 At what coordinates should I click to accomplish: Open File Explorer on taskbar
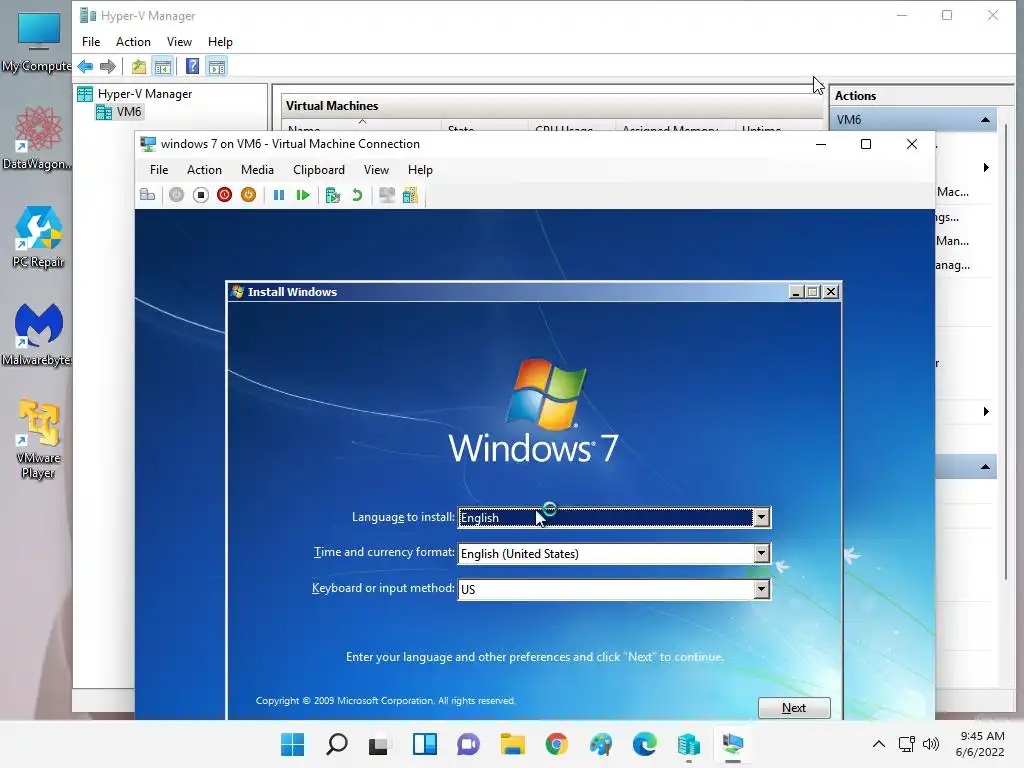(x=513, y=744)
